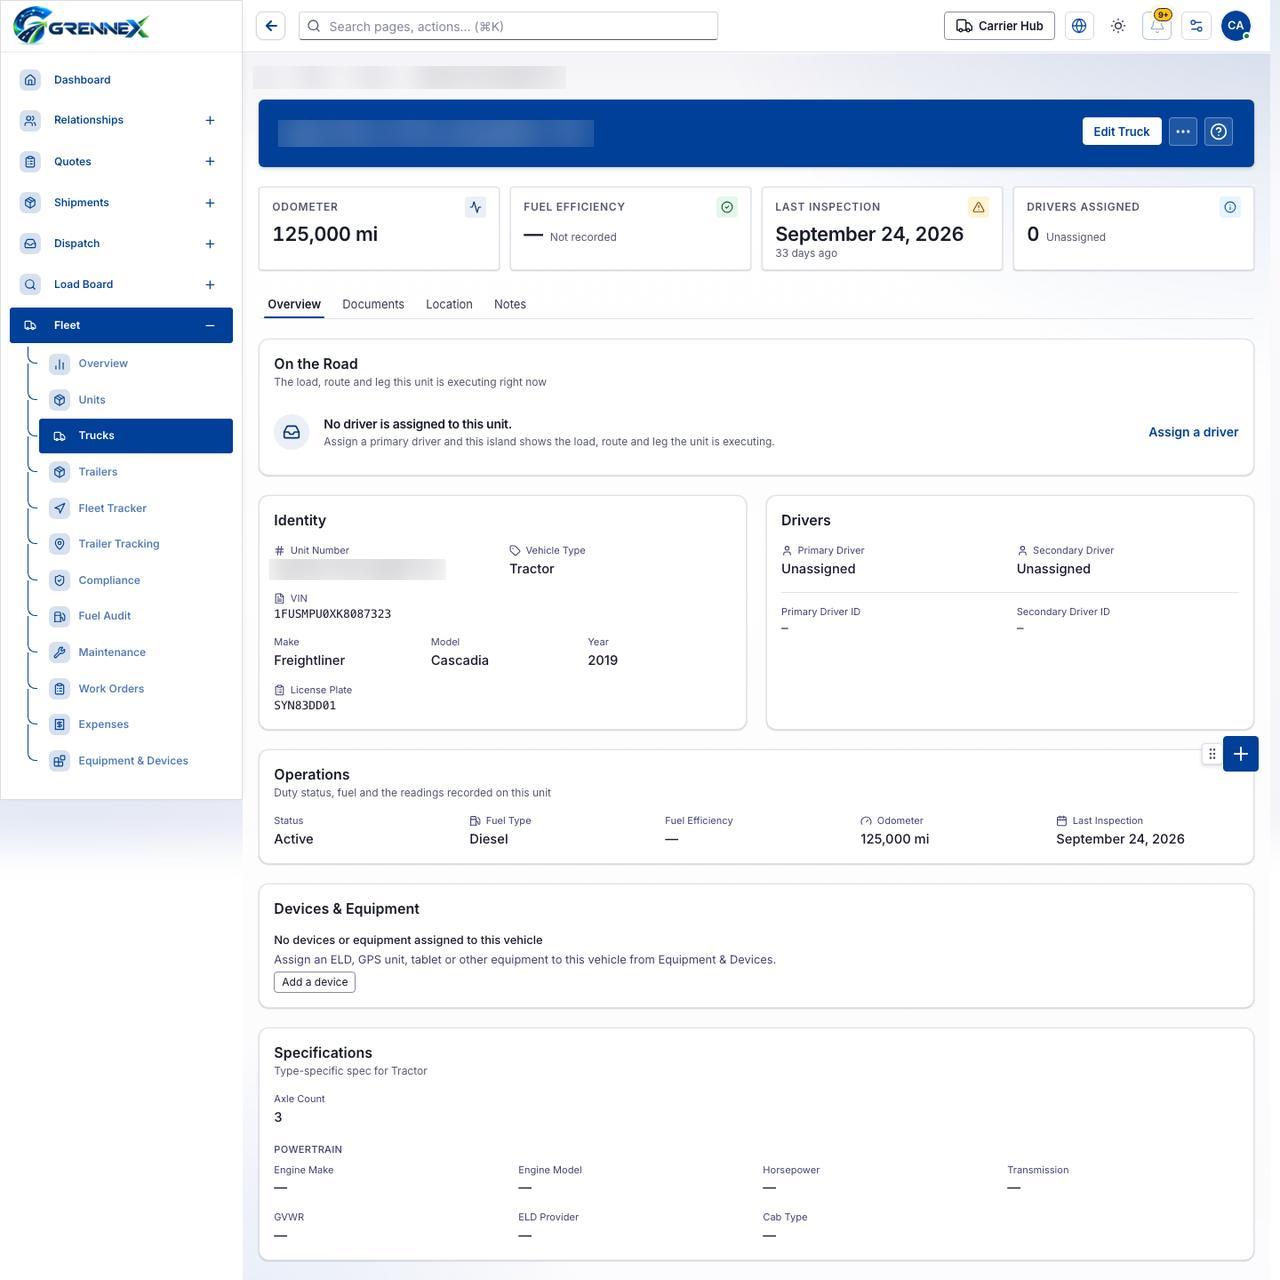Click the back arrow button
Screen dimensions: 1280x1280
(x=271, y=26)
